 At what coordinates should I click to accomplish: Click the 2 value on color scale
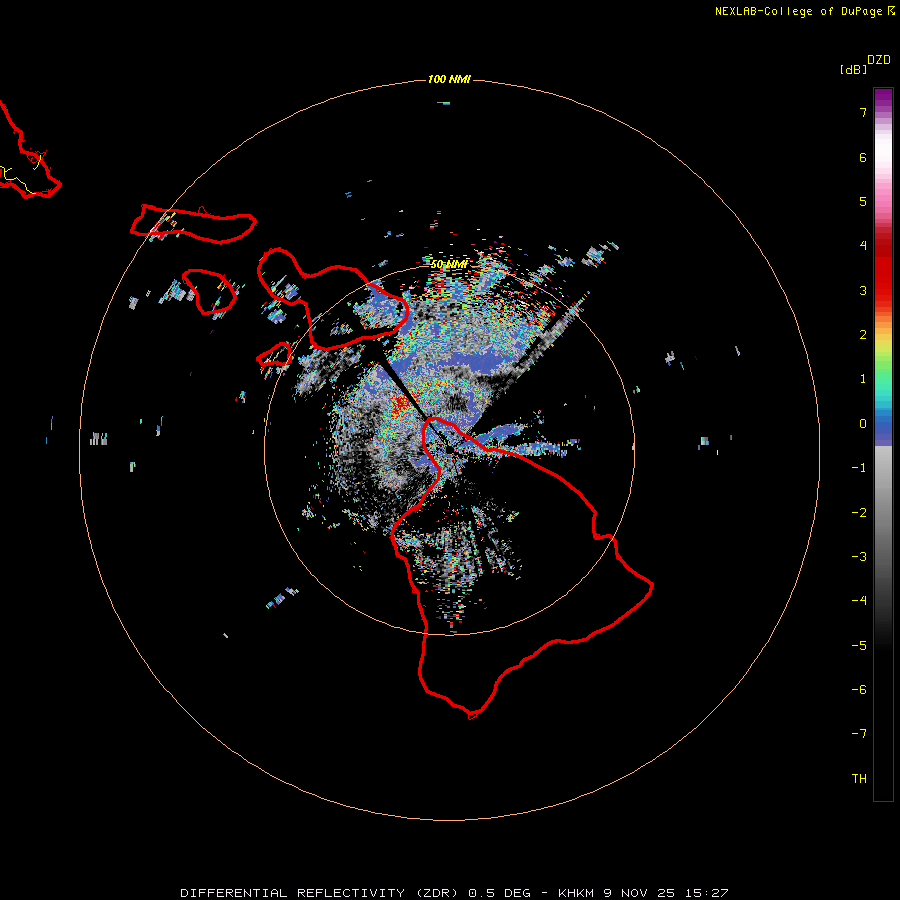(863, 335)
